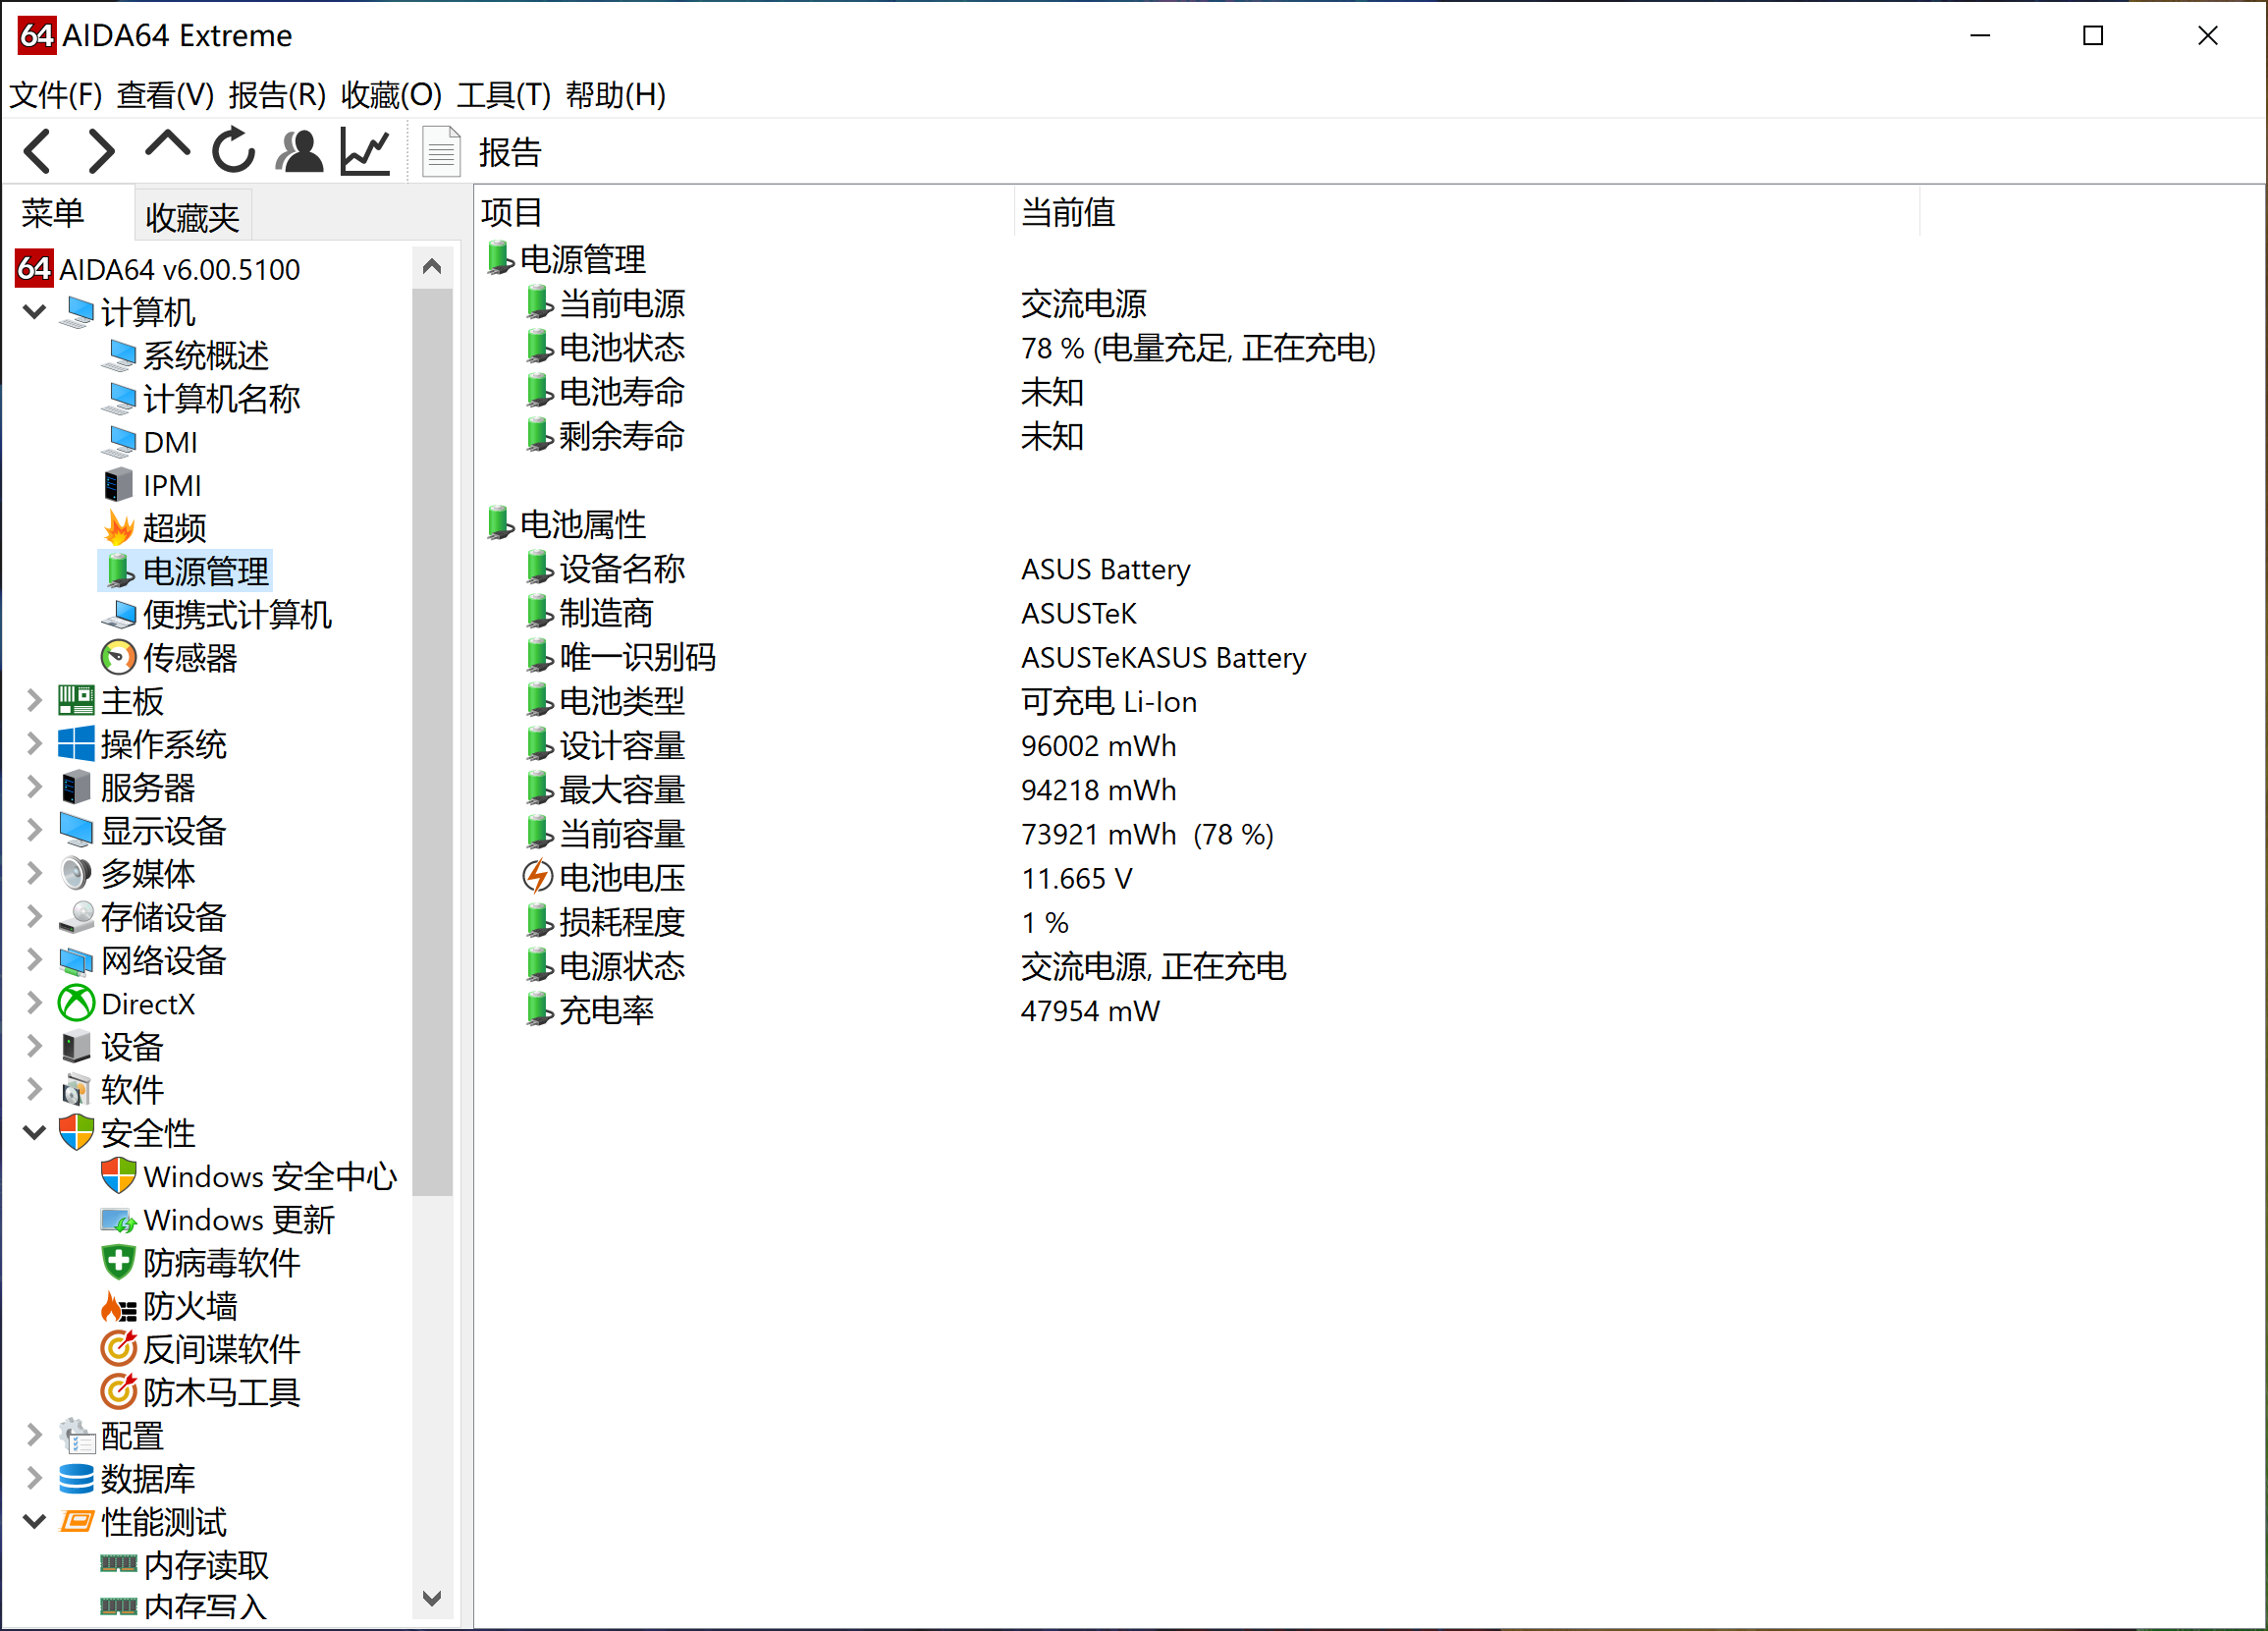The image size is (2268, 1631).
Task: Click the IPMI server icon
Action: tap(118, 485)
